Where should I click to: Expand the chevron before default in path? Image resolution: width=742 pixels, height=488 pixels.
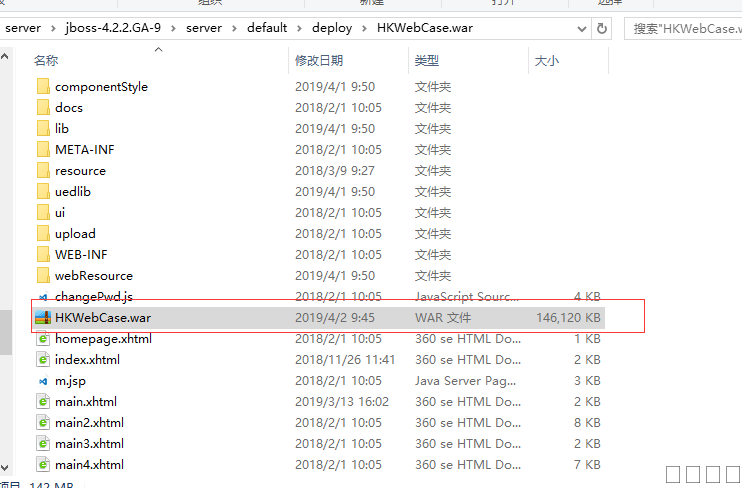234,28
